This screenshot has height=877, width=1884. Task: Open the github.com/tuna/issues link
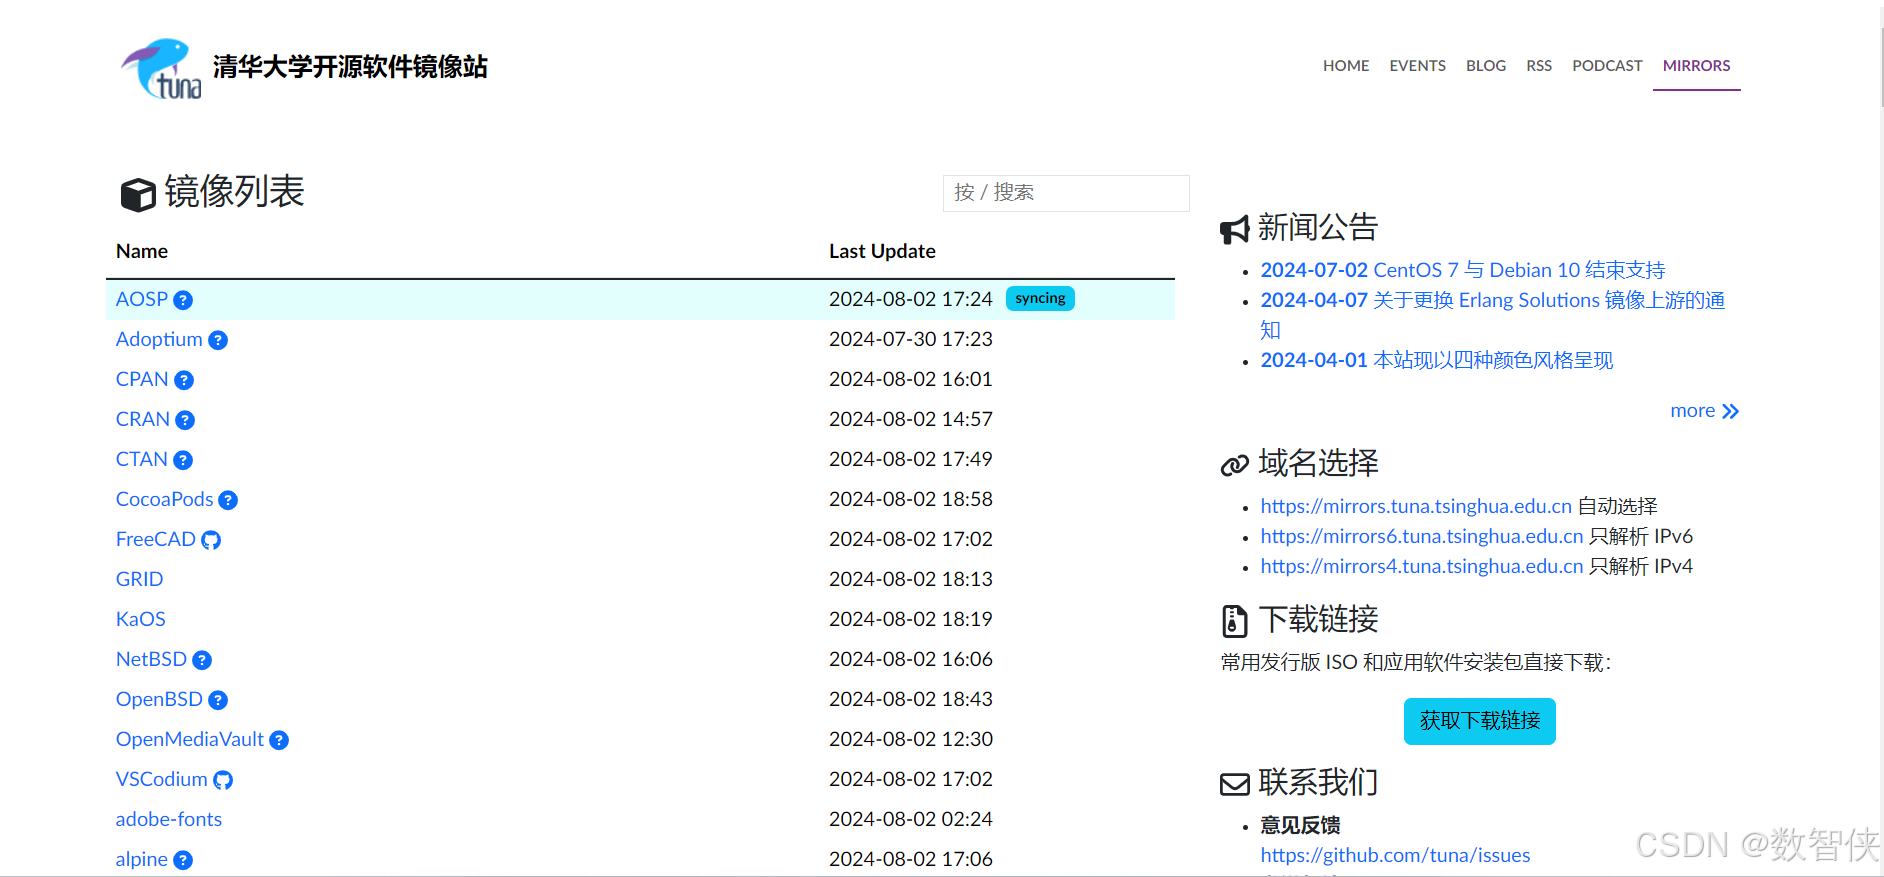click(x=1395, y=855)
